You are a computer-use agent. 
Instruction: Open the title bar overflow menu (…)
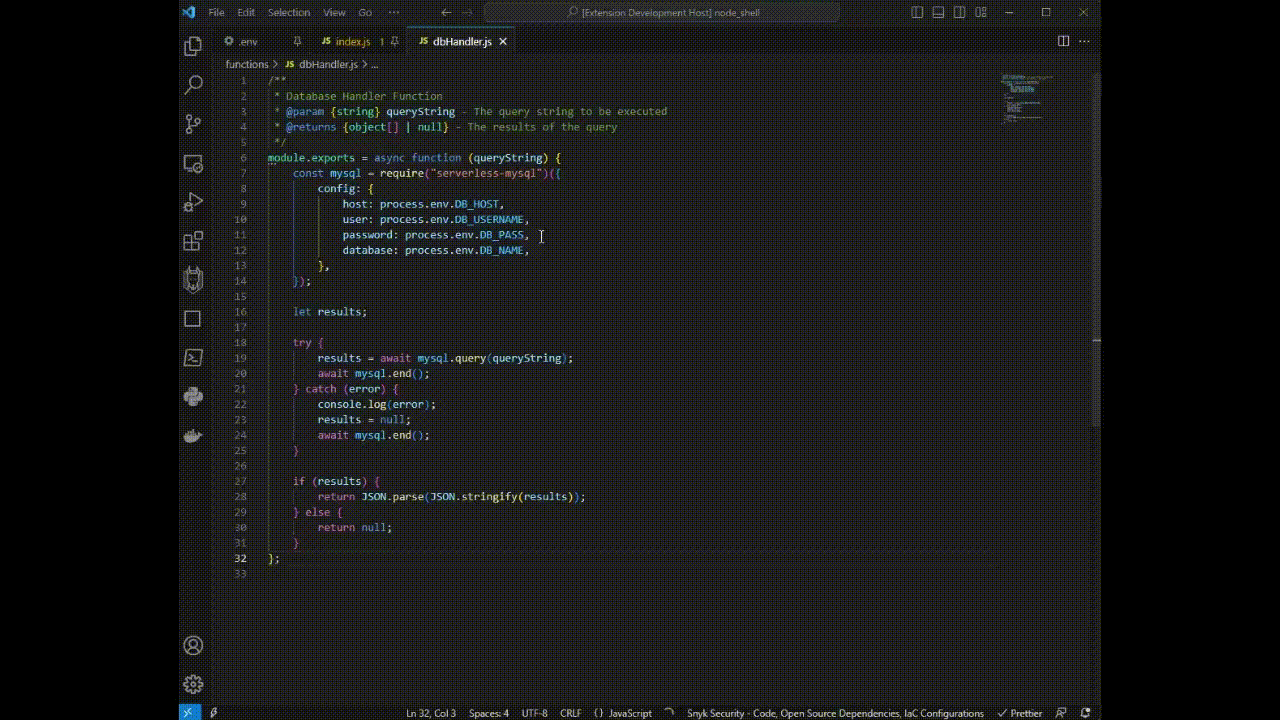[393, 12]
